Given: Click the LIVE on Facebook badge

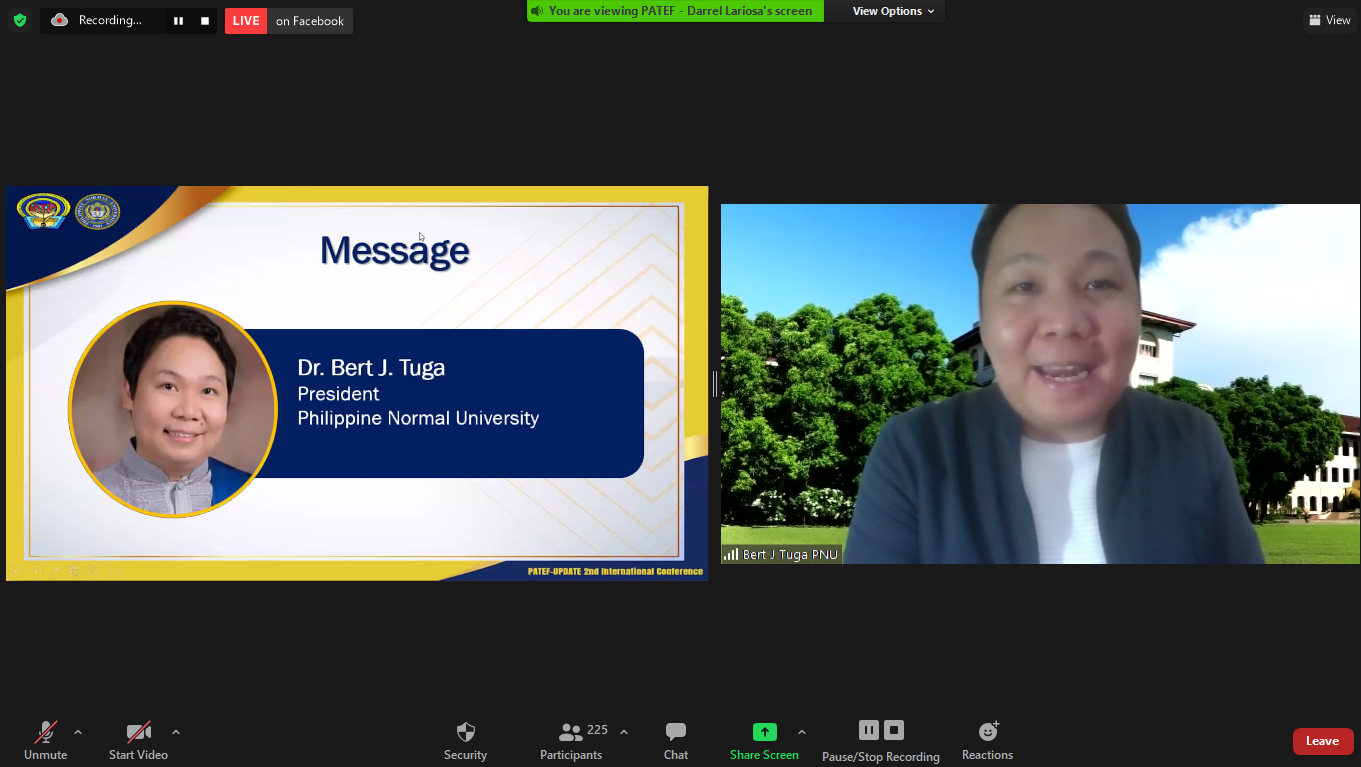Looking at the screenshot, I should click(288, 21).
